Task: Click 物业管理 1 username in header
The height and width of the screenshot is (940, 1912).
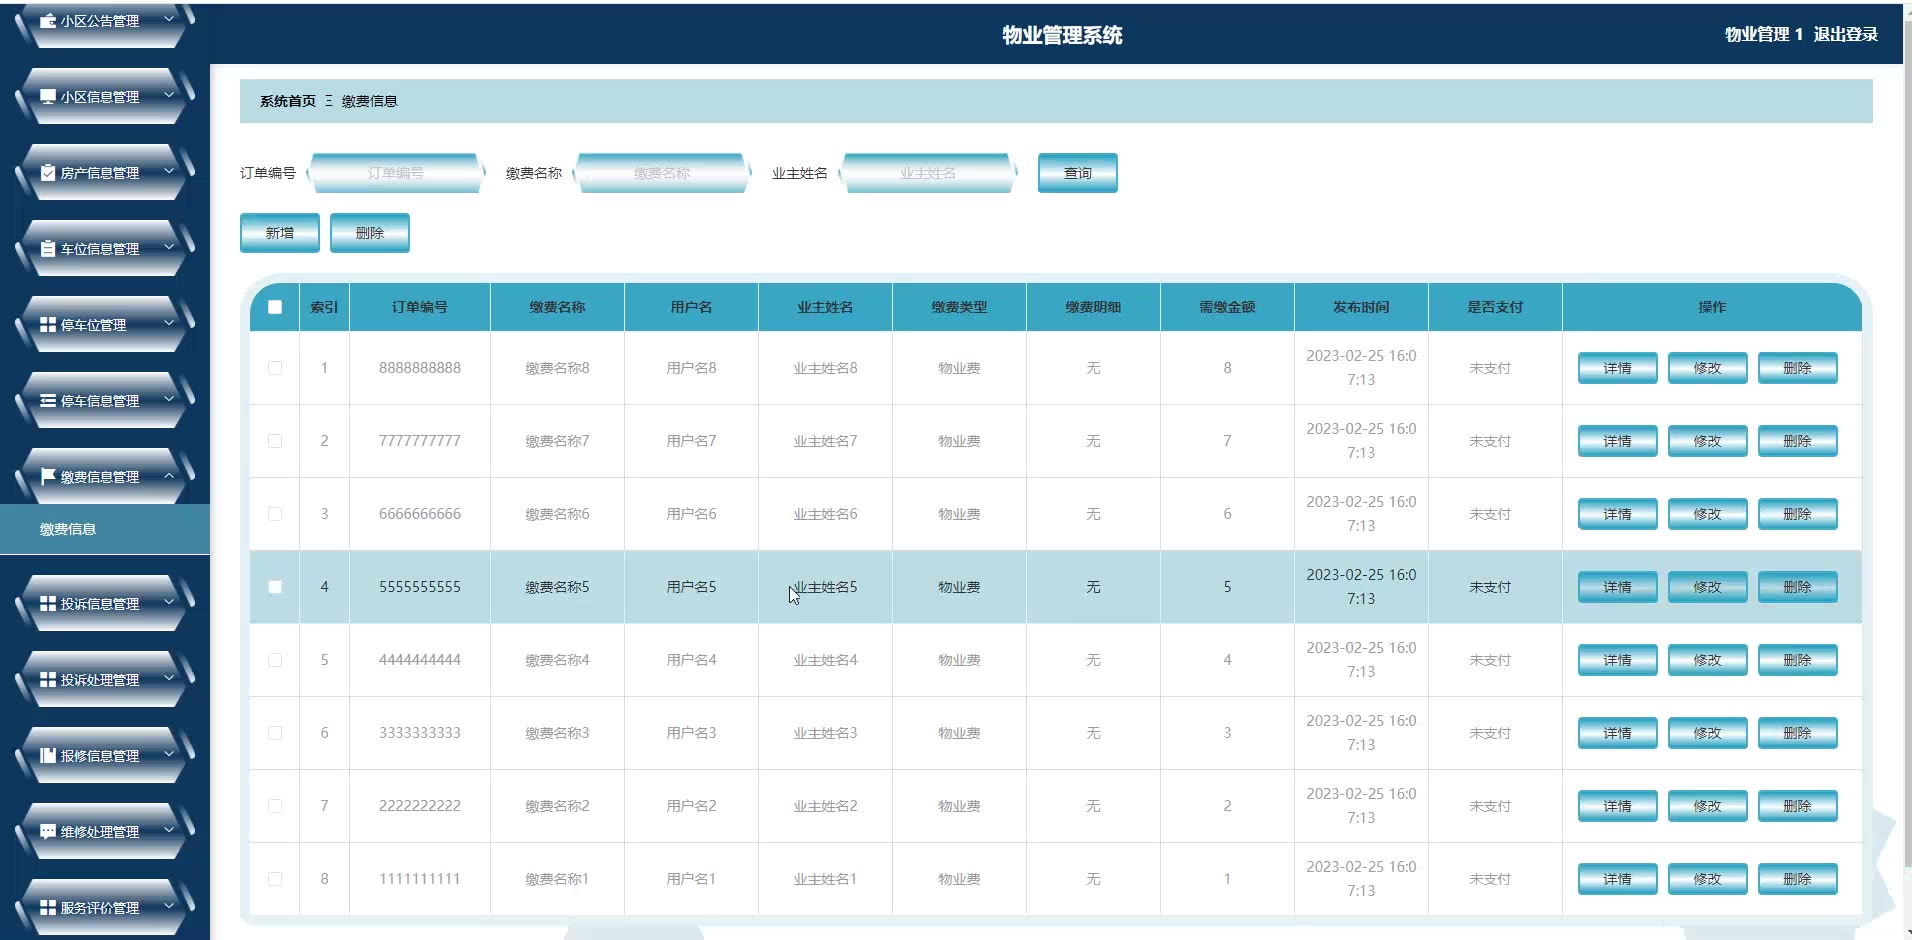Action: 1764,34
